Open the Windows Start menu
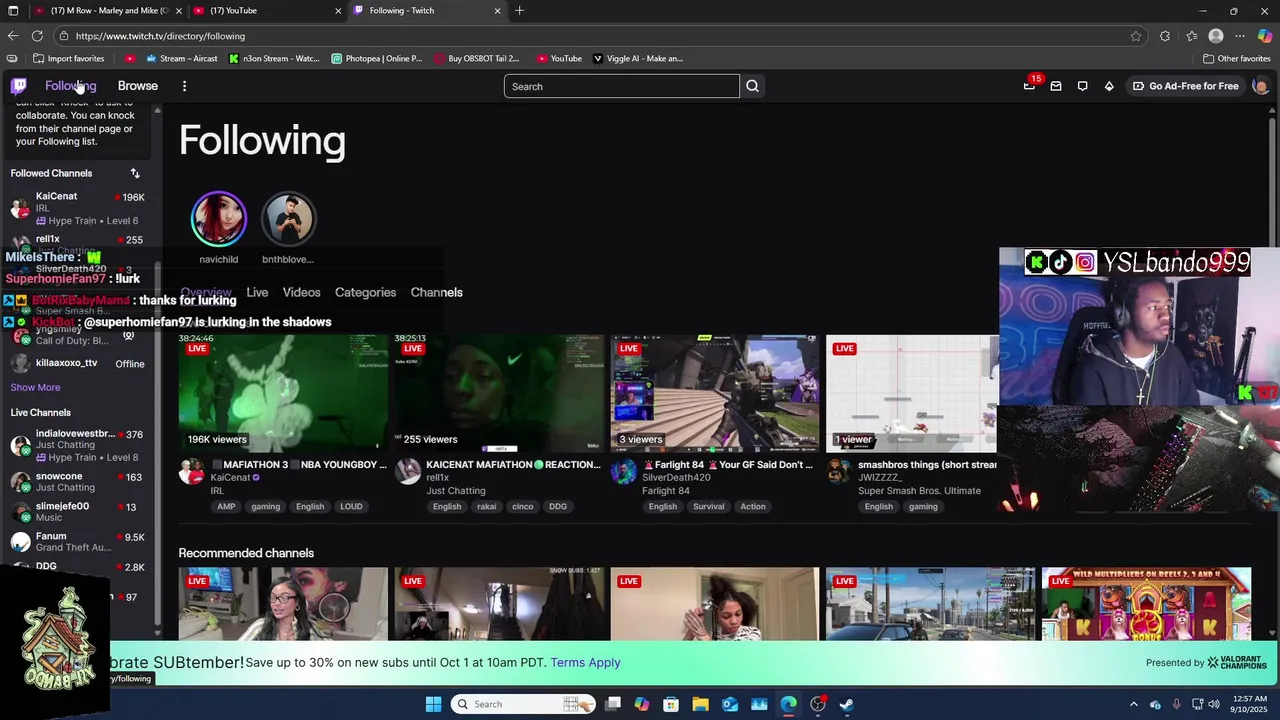1280x720 pixels. pyautogui.click(x=433, y=704)
